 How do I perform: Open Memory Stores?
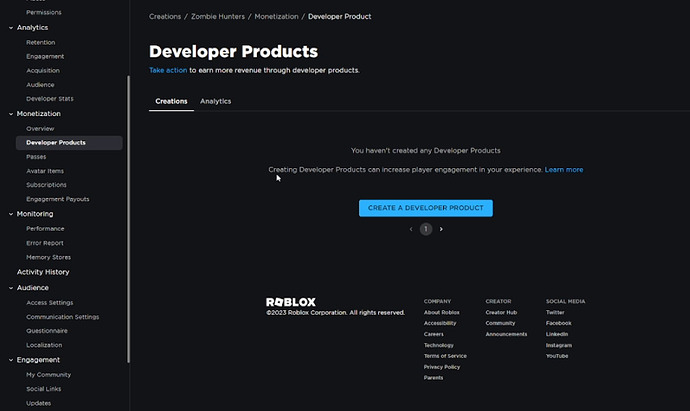coord(48,257)
